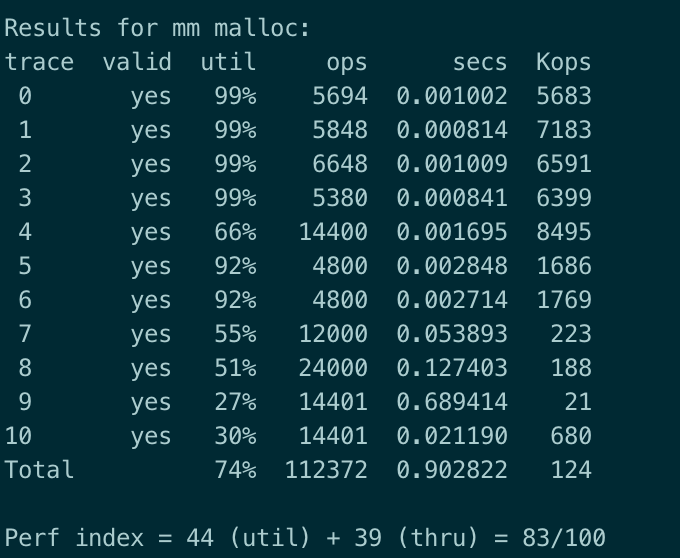Viewport: 680px width, 558px height.
Task: Click the 'trace' column header
Action: 39,62
